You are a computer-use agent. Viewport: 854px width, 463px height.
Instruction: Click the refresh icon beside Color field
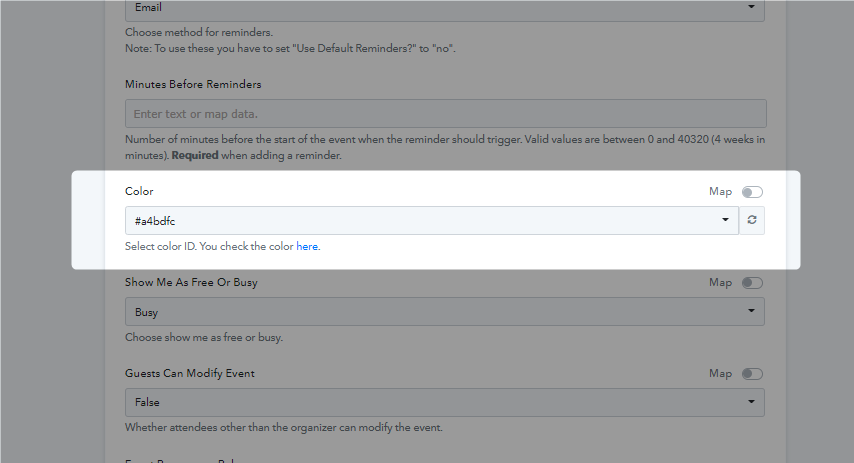coord(752,220)
